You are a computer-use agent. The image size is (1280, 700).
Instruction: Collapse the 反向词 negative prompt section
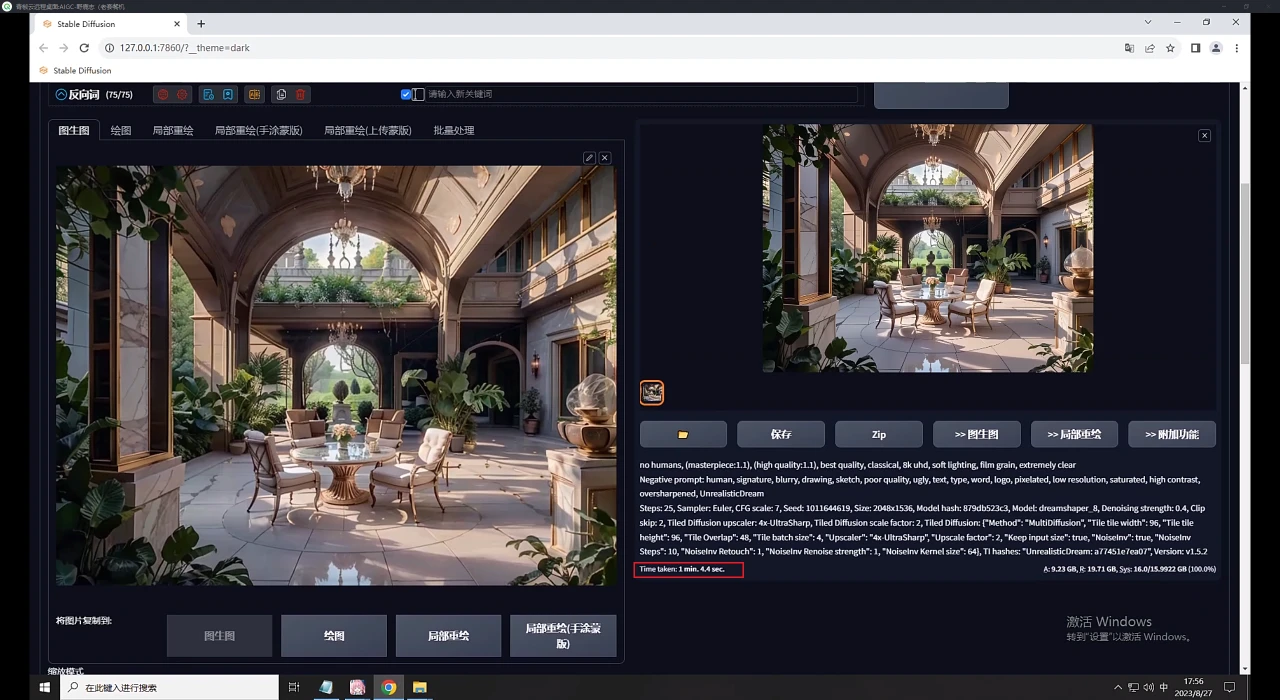tap(61, 95)
